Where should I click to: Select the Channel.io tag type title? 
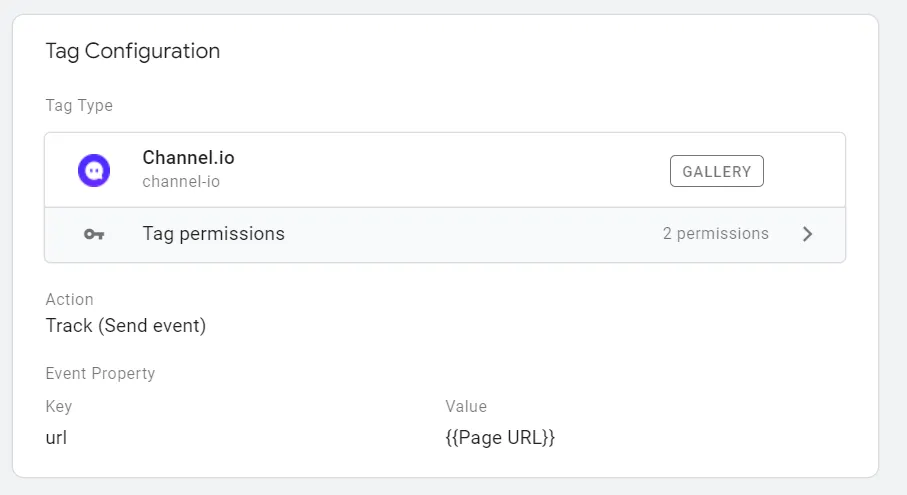click(x=188, y=158)
